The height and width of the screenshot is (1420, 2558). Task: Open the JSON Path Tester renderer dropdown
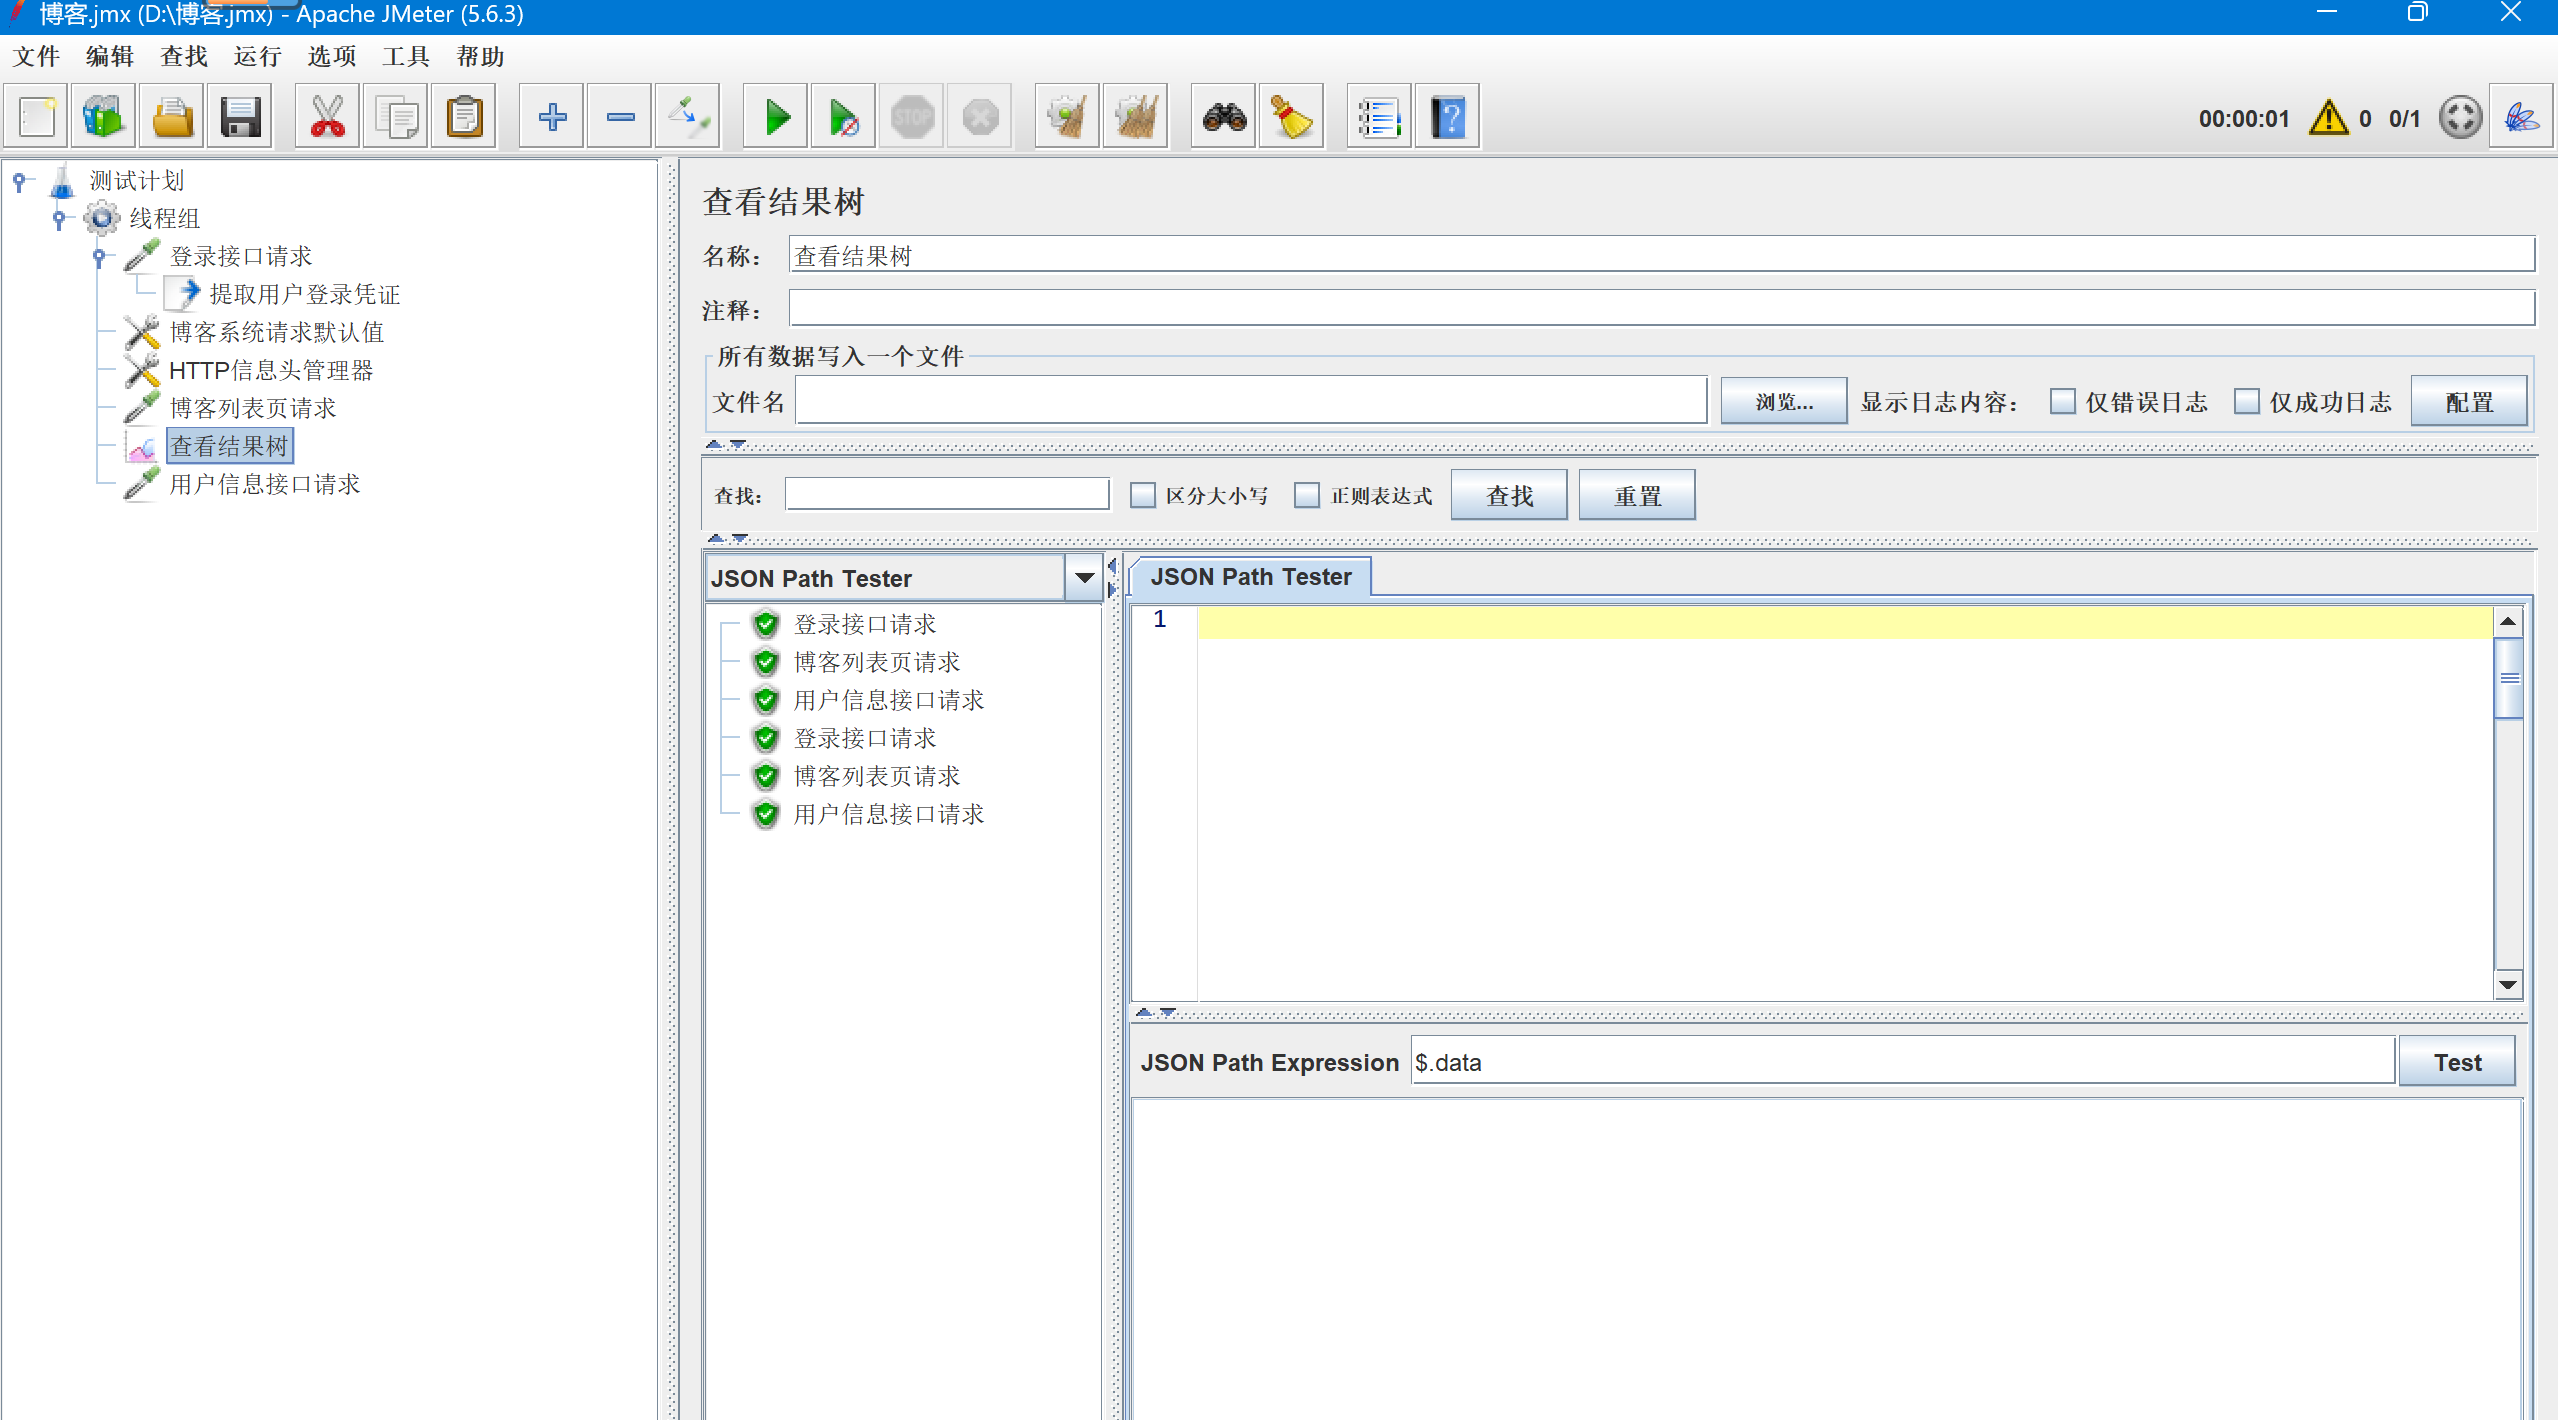1084,578
